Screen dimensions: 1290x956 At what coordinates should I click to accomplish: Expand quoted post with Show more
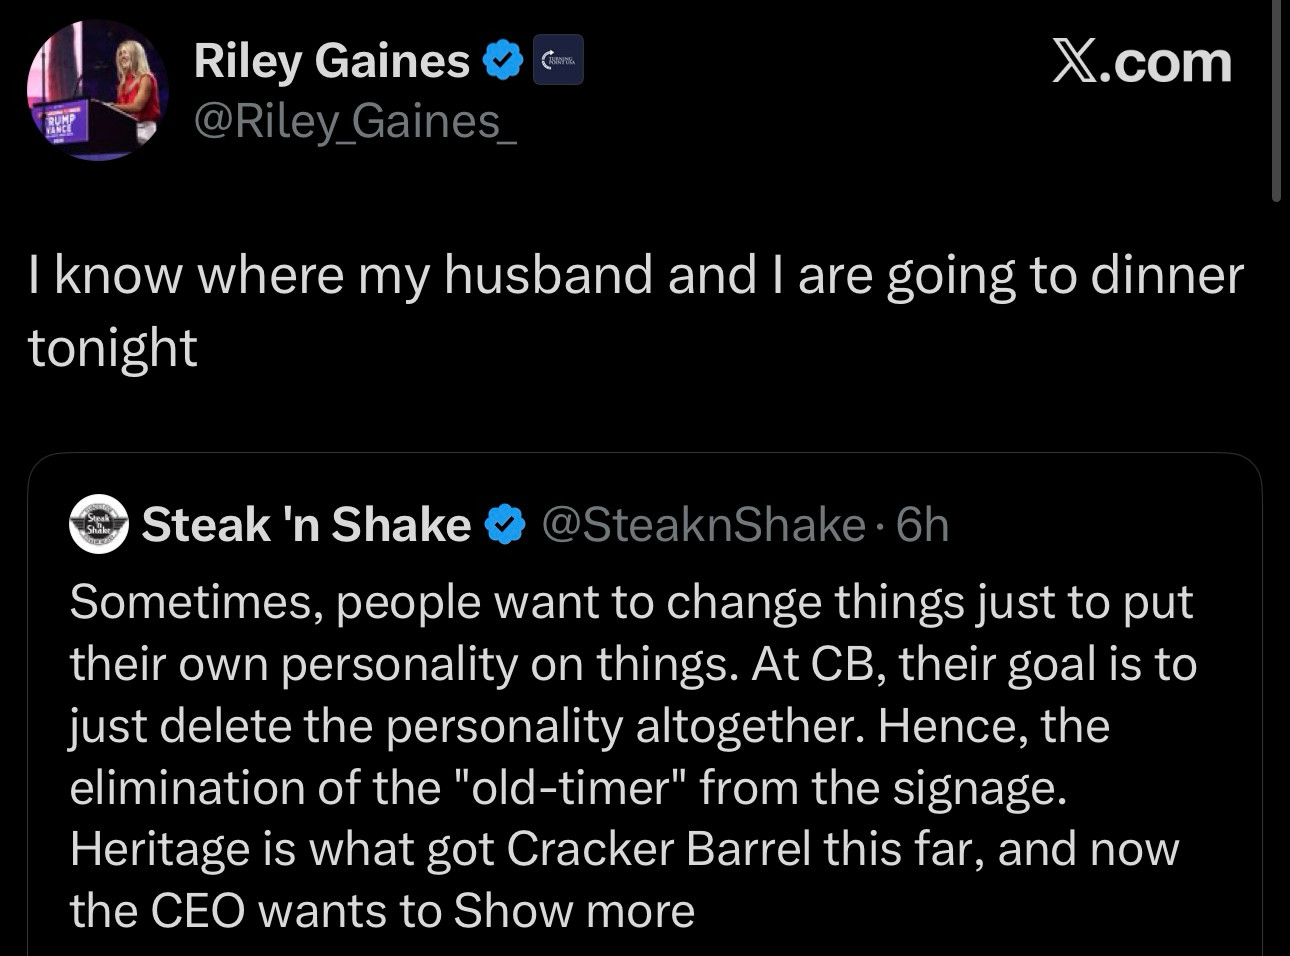tap(574, 911)
